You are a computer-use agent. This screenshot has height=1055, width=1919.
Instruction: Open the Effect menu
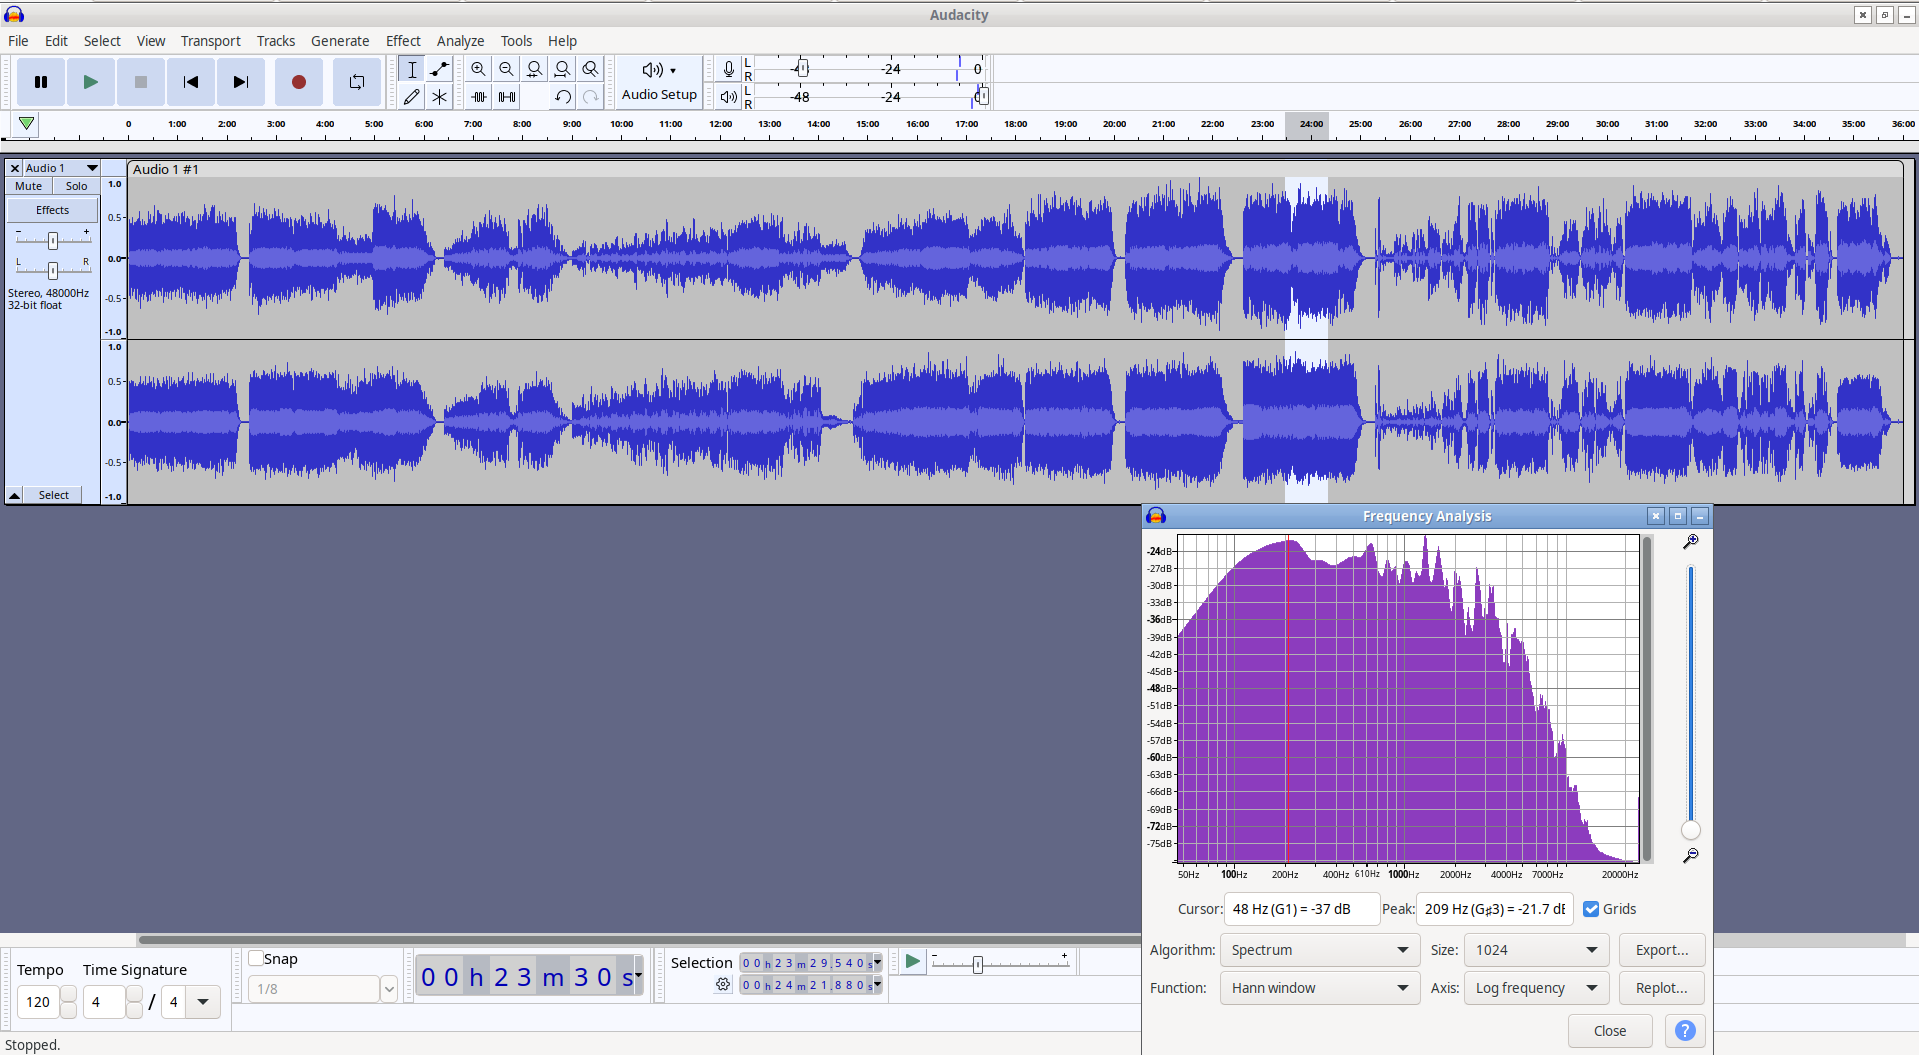pos(403,41)
